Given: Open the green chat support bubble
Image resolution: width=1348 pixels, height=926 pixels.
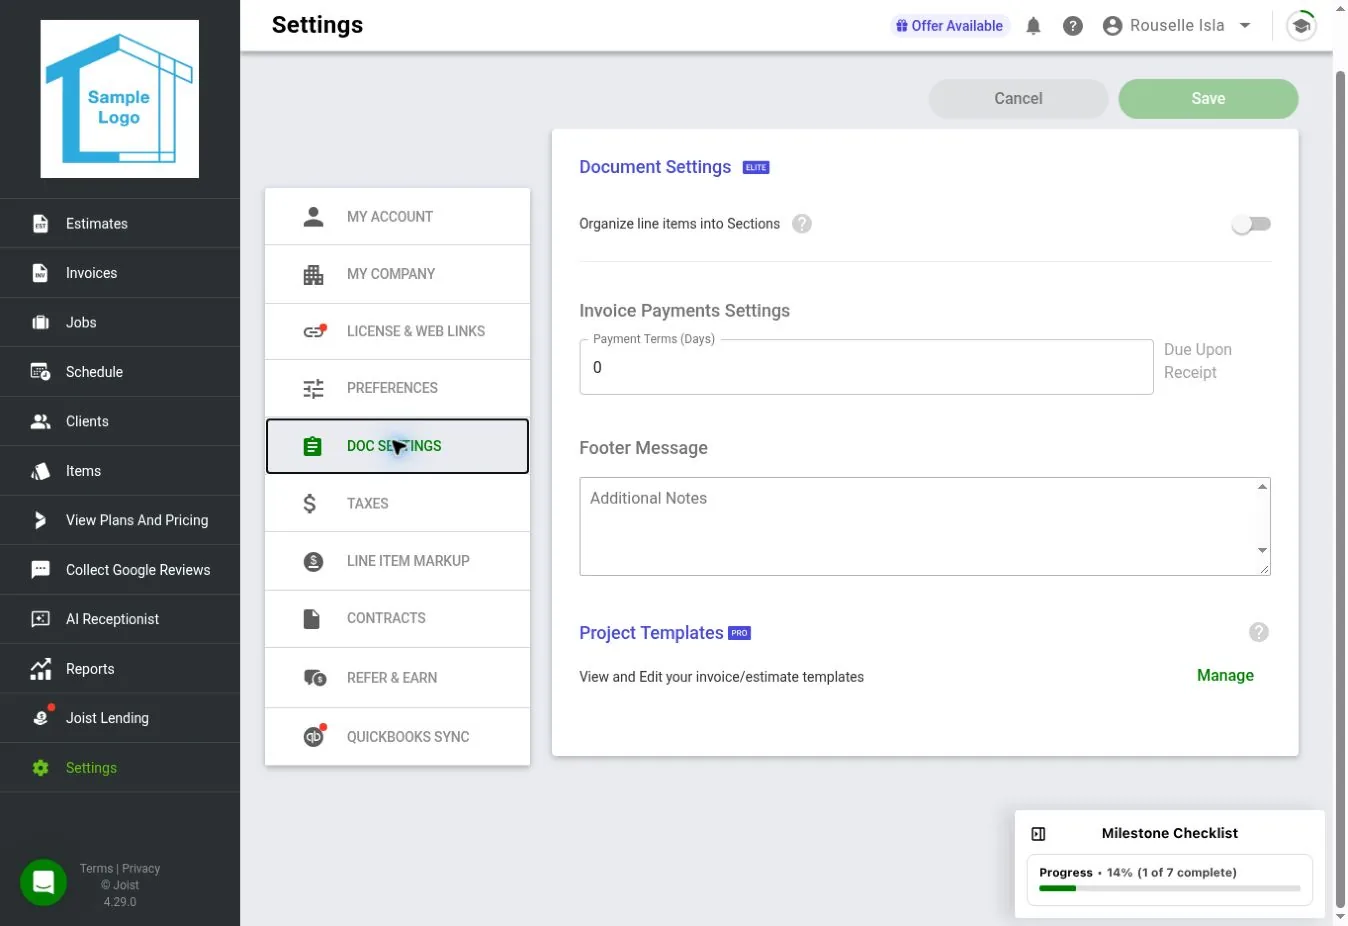Looking at the screenshot, I should [43, 882].
